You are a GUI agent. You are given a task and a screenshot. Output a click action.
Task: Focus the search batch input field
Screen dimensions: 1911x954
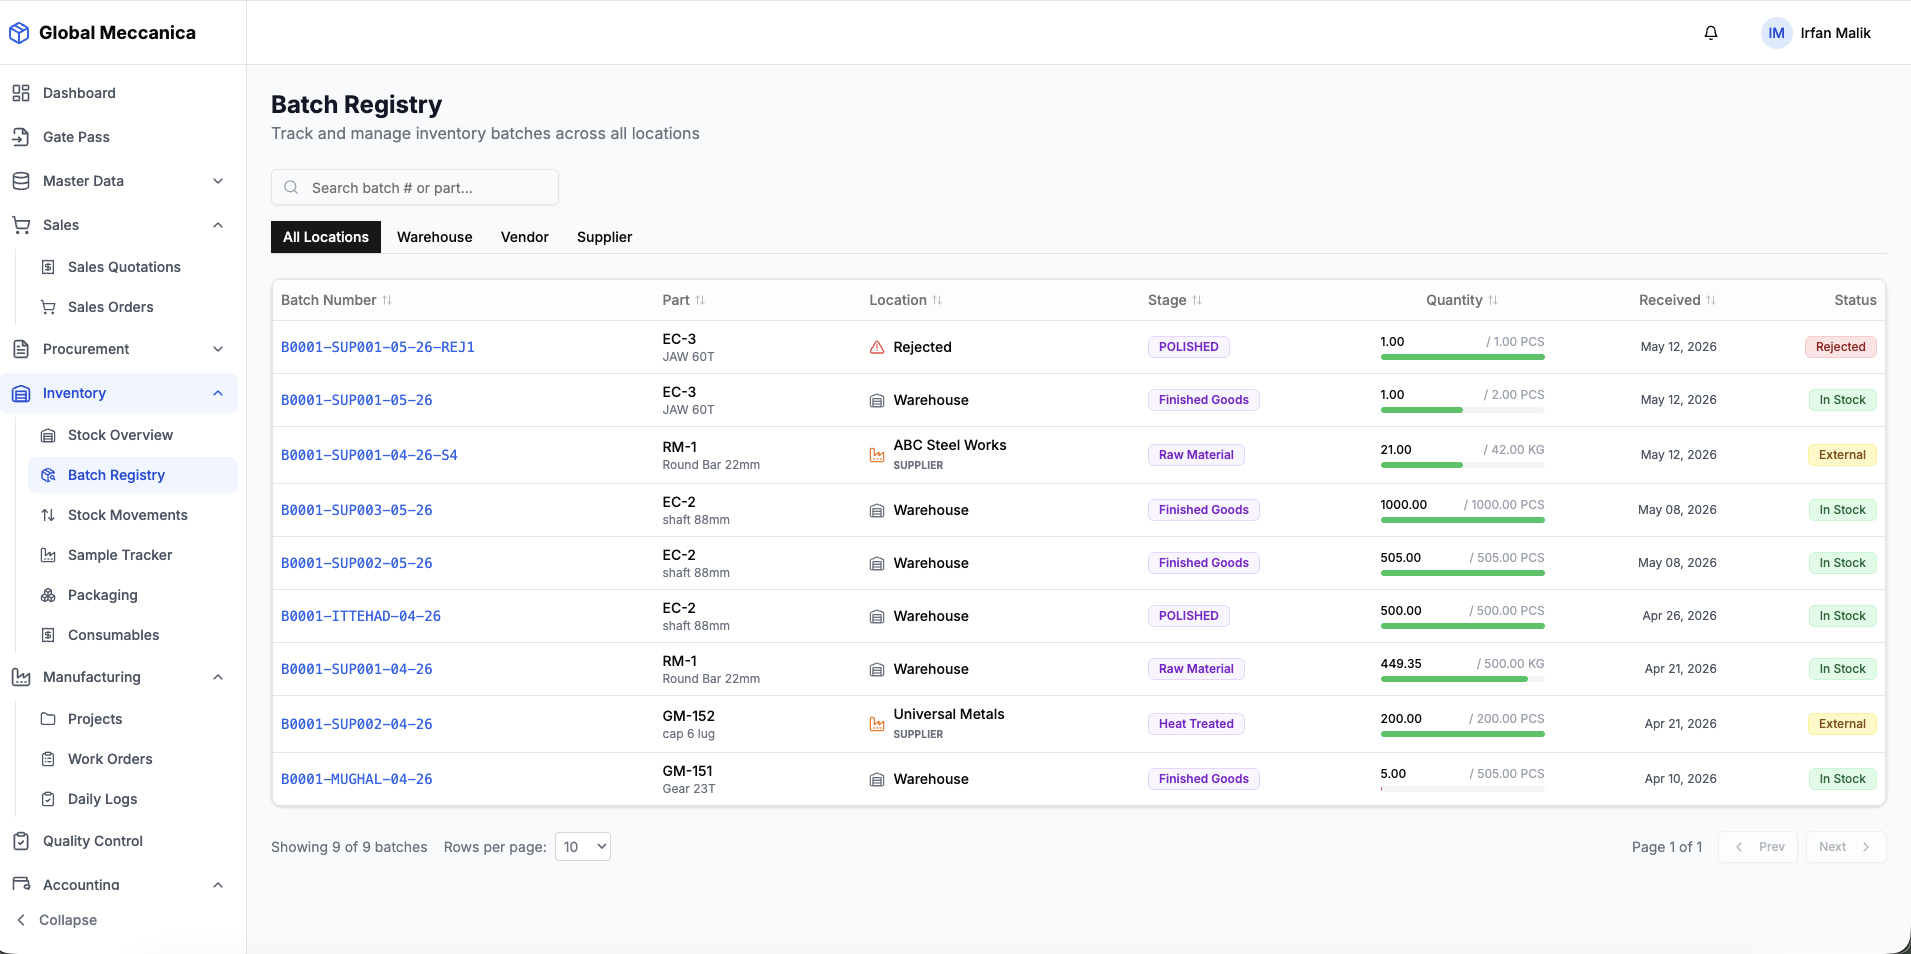tap(415, 187)
